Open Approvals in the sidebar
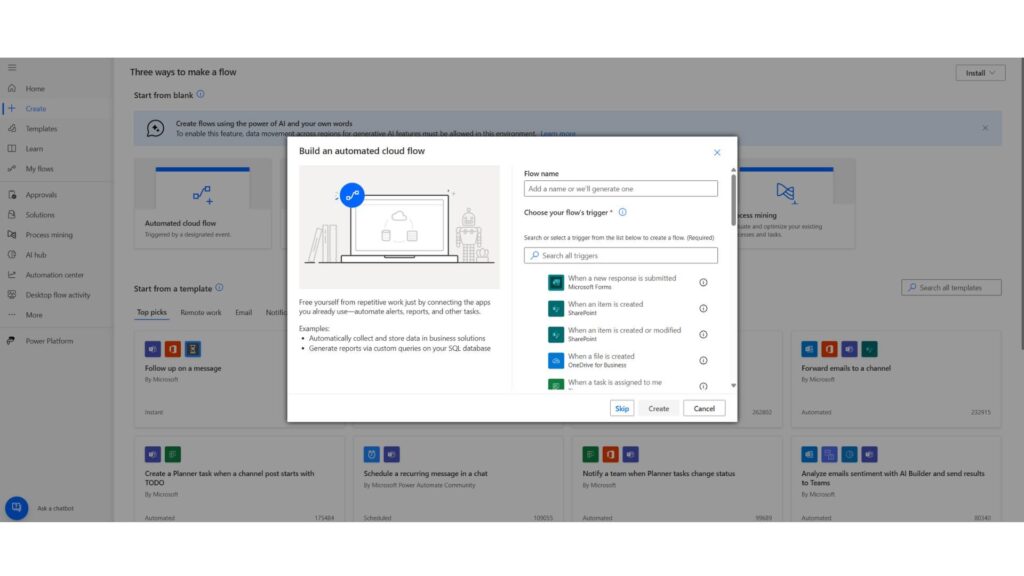The width and height of the screenshot is (1024, 576). coord(41,195)
